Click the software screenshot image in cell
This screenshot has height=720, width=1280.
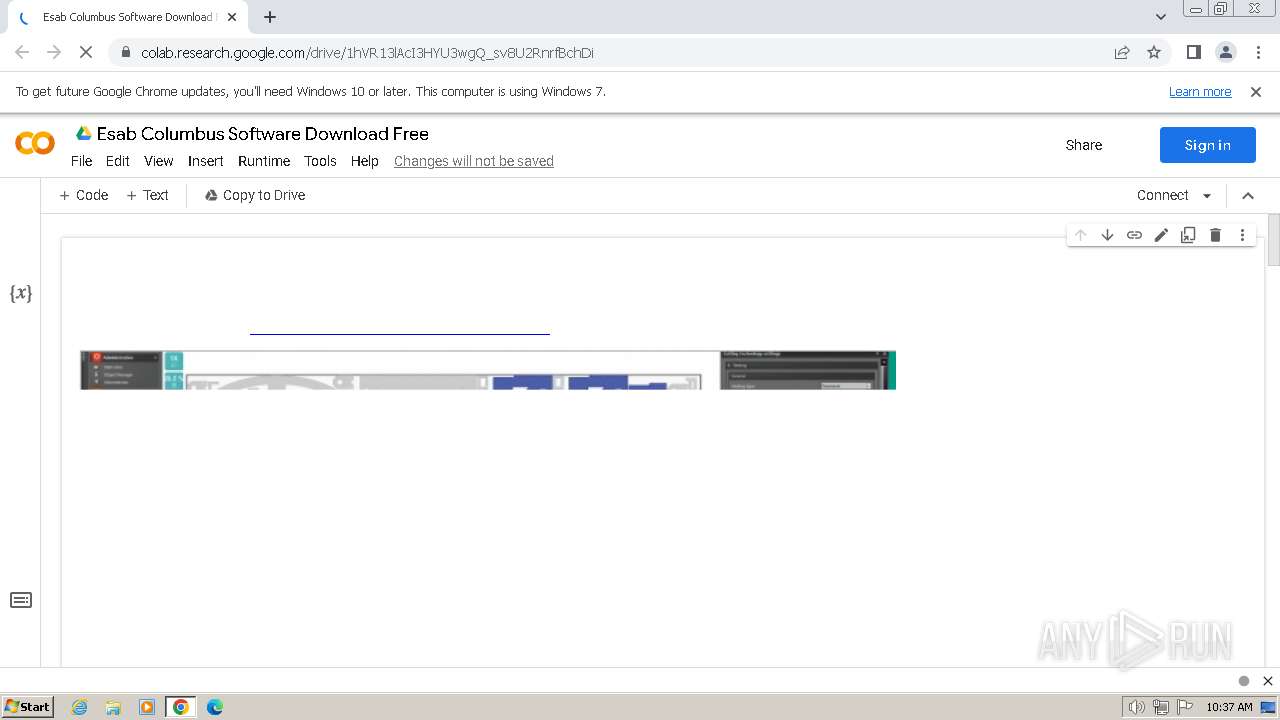tap(488, 370)
